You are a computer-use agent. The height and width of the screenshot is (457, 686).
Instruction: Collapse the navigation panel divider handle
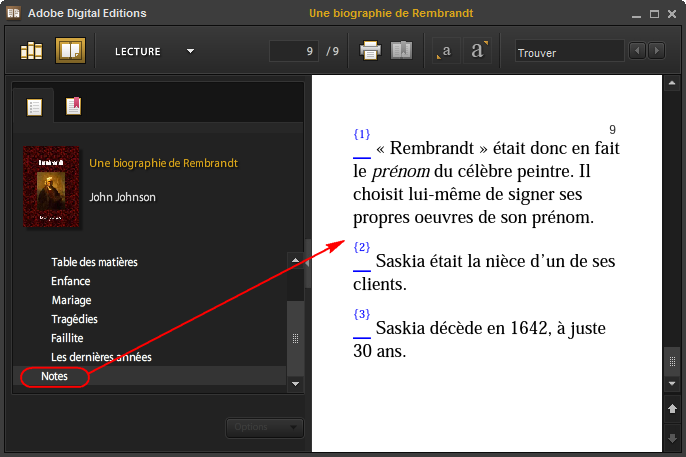[308, 263]
